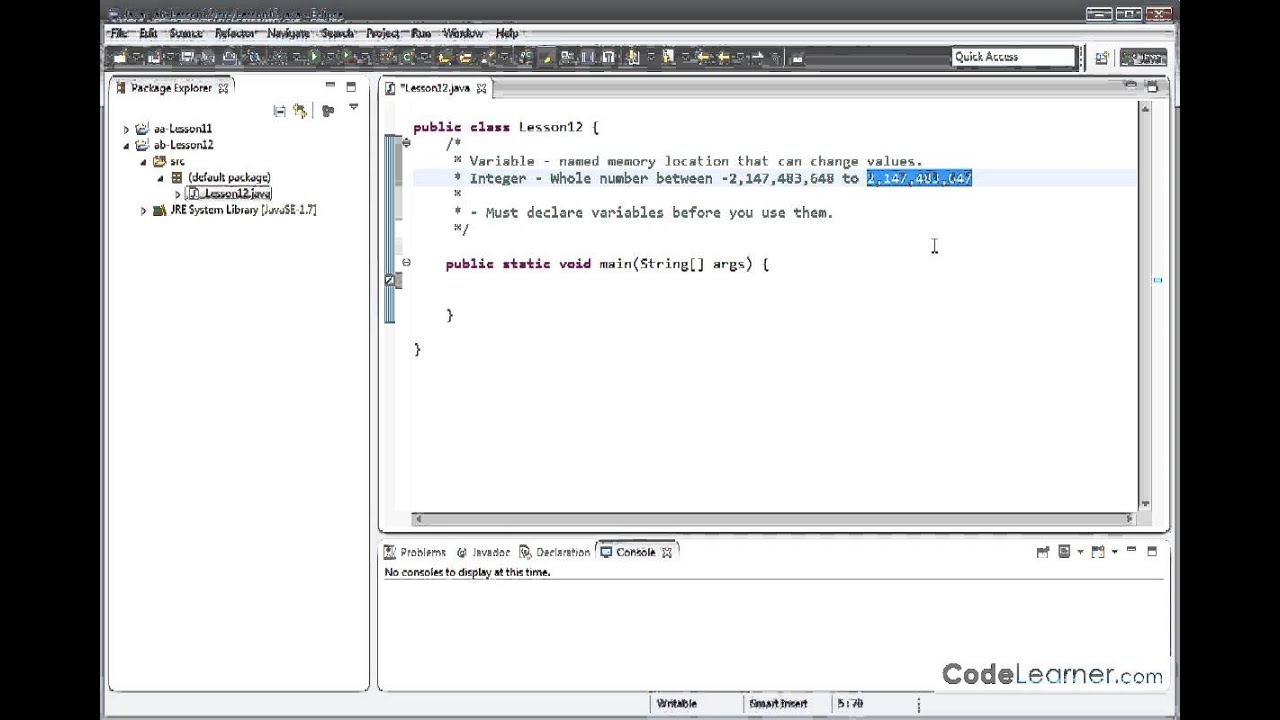The image size is (1280, 720).
Task: Minimize the Console panel
Action: pyautogui.click(x=1131, y=550)
